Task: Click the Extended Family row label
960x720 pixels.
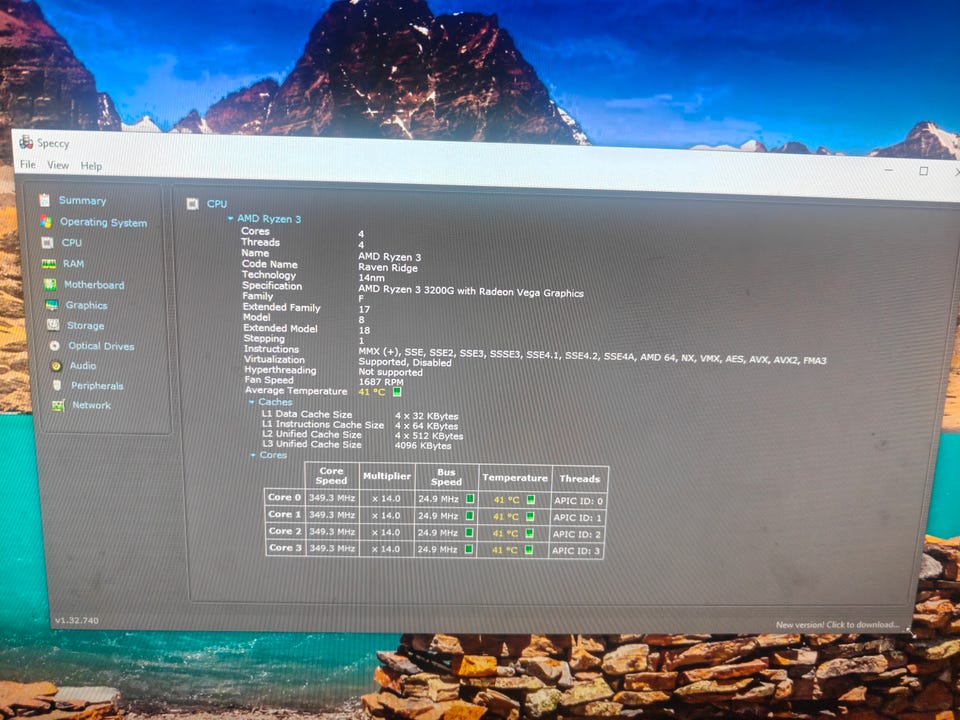Action: coord(282,307)
